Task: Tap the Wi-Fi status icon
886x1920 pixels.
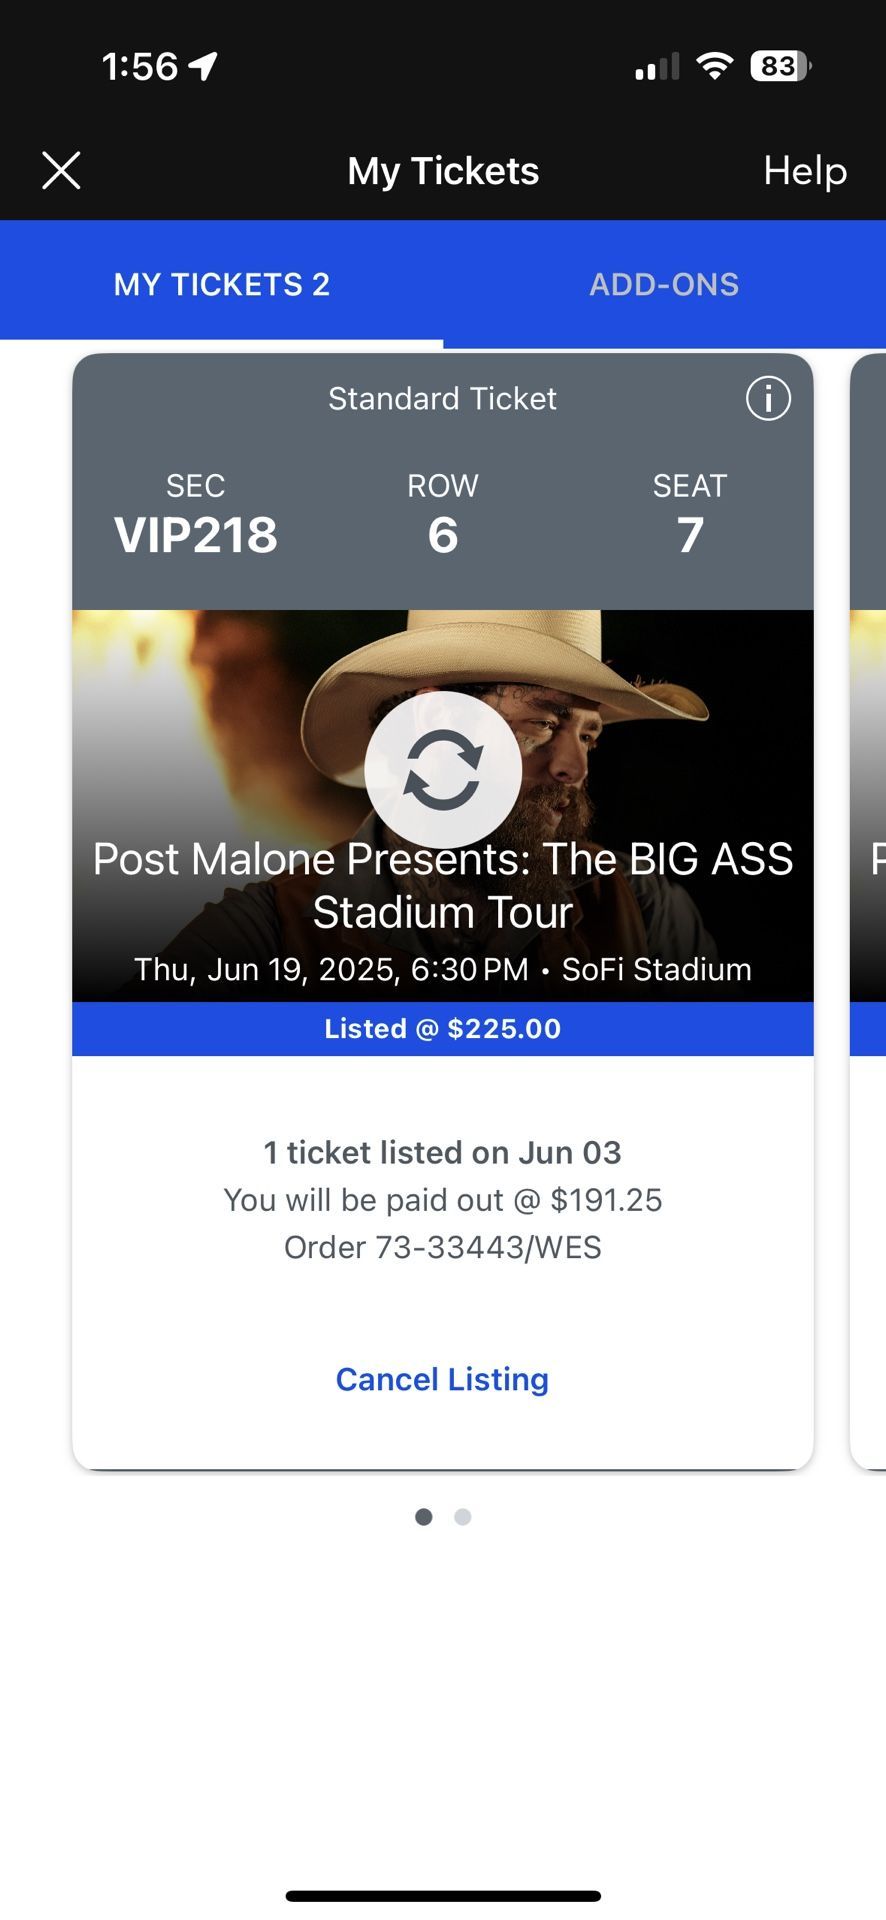Action: click(715, 66)
